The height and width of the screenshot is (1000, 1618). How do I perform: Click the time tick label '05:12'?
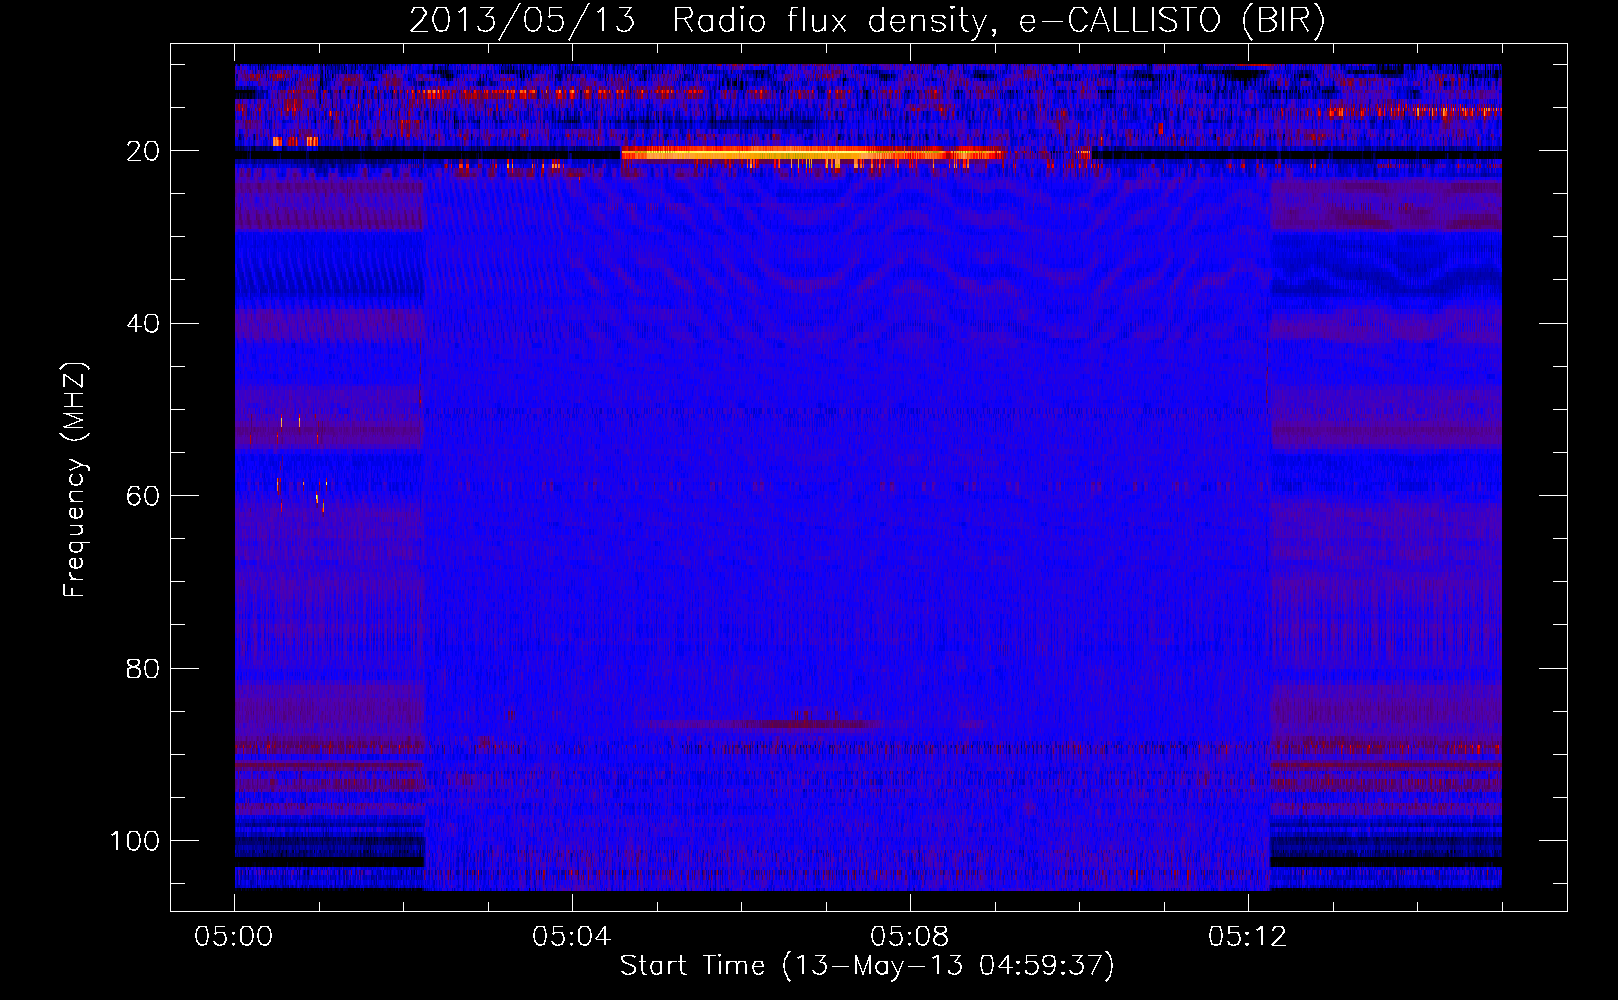[x=1248, y=937]
